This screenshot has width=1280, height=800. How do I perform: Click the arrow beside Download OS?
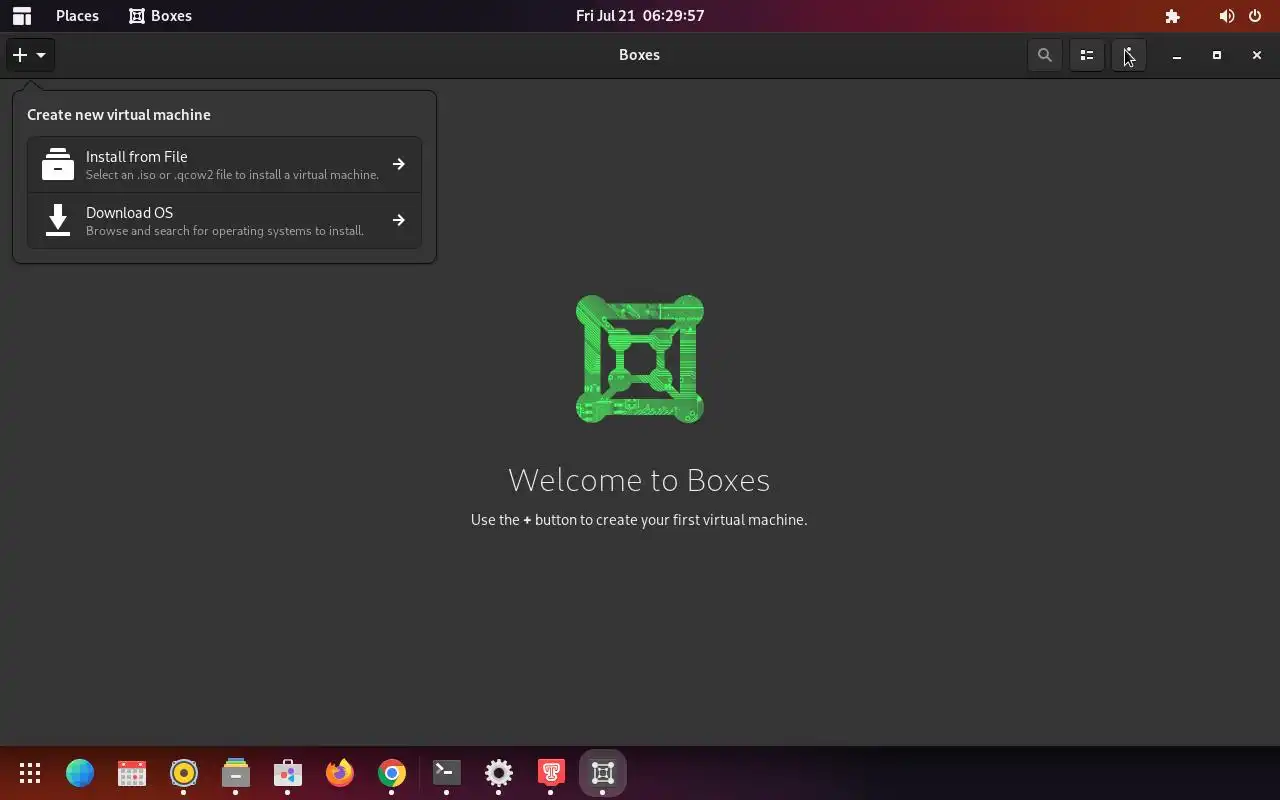(x=399, y=220)
